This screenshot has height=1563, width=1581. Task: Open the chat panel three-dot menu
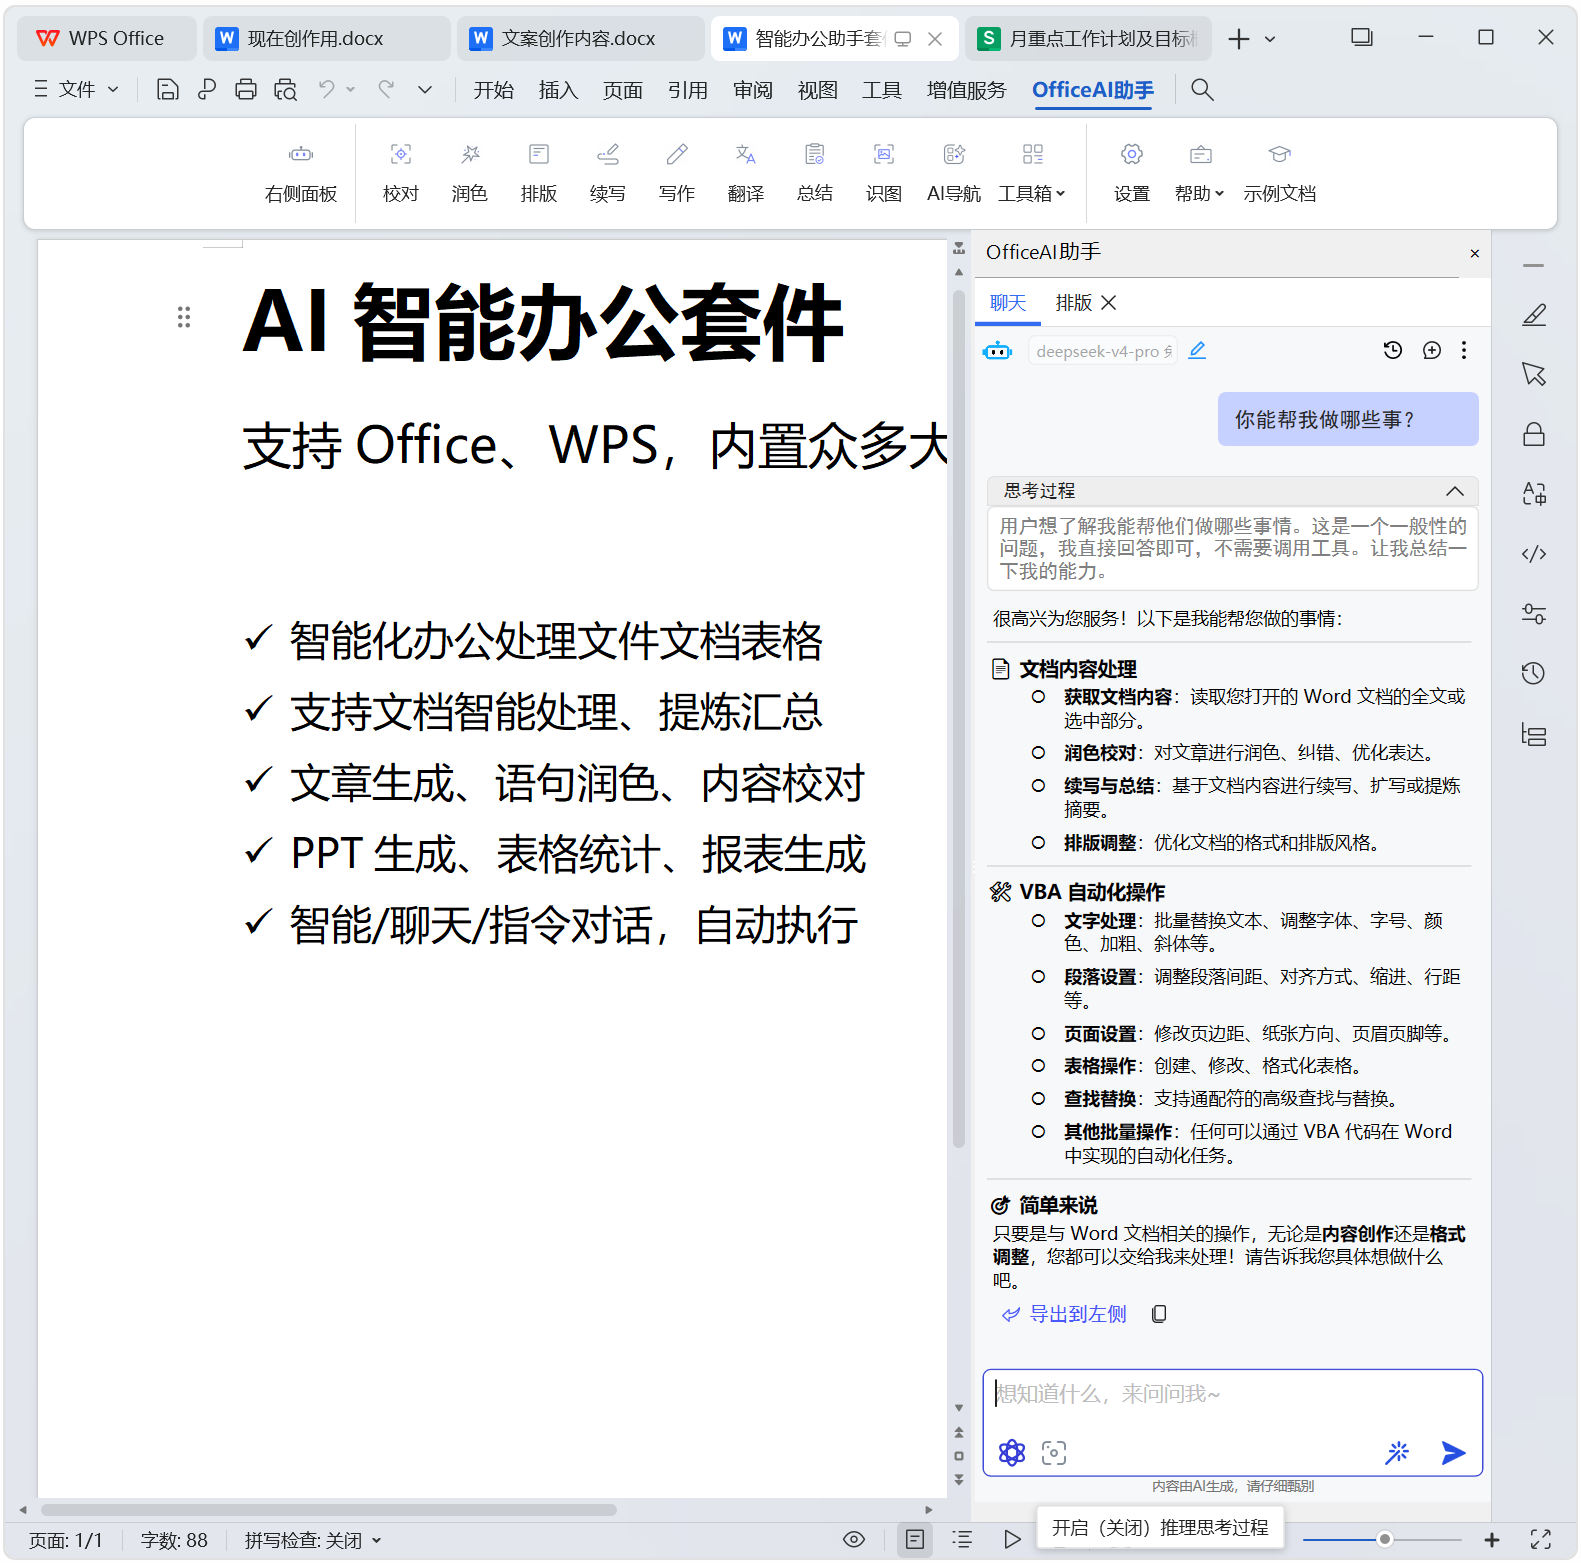(1464, 350)
